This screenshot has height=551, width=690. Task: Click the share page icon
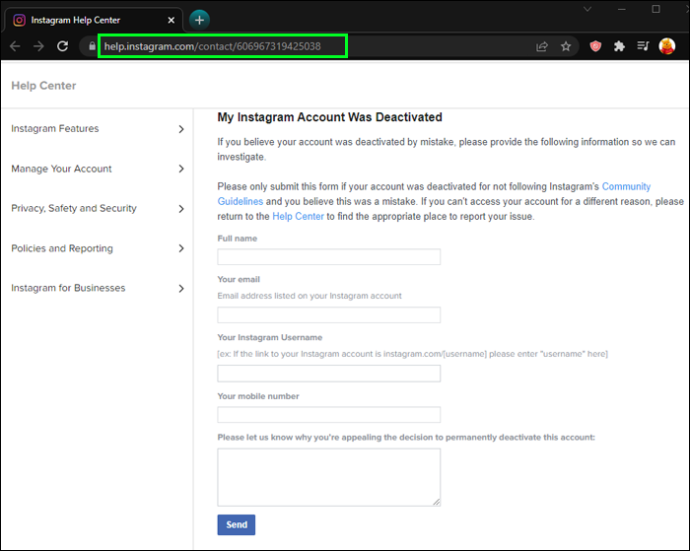542,46
